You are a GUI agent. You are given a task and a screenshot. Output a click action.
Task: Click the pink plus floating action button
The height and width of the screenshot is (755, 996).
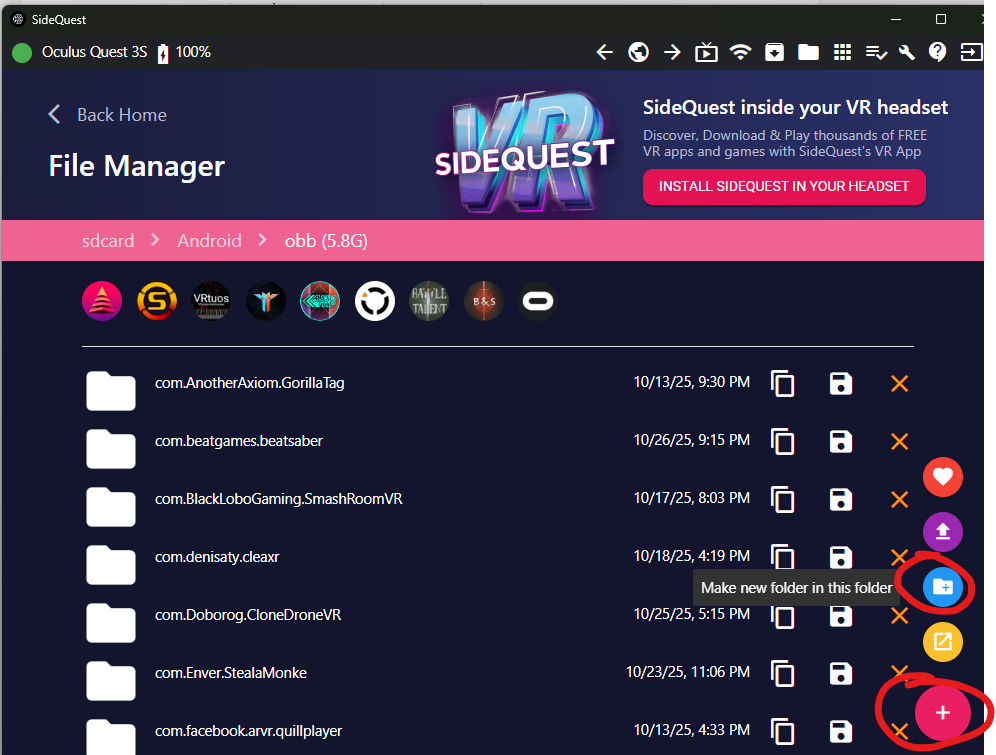pyautogui.click(x=943, y=712)
